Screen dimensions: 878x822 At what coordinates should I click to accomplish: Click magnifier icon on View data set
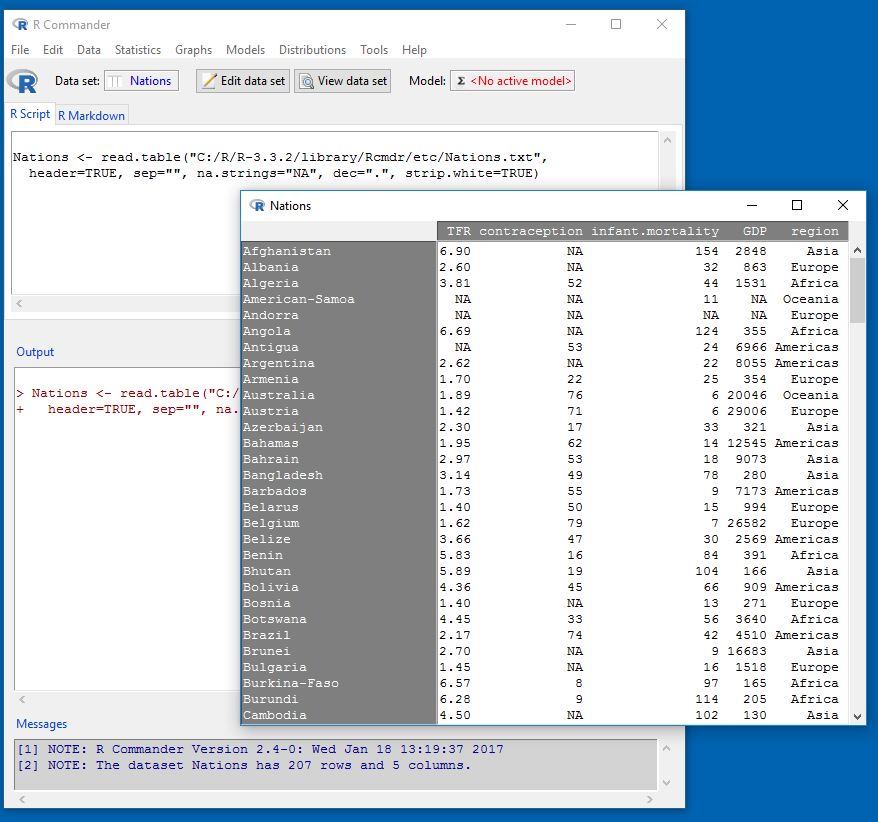[307, 81]
